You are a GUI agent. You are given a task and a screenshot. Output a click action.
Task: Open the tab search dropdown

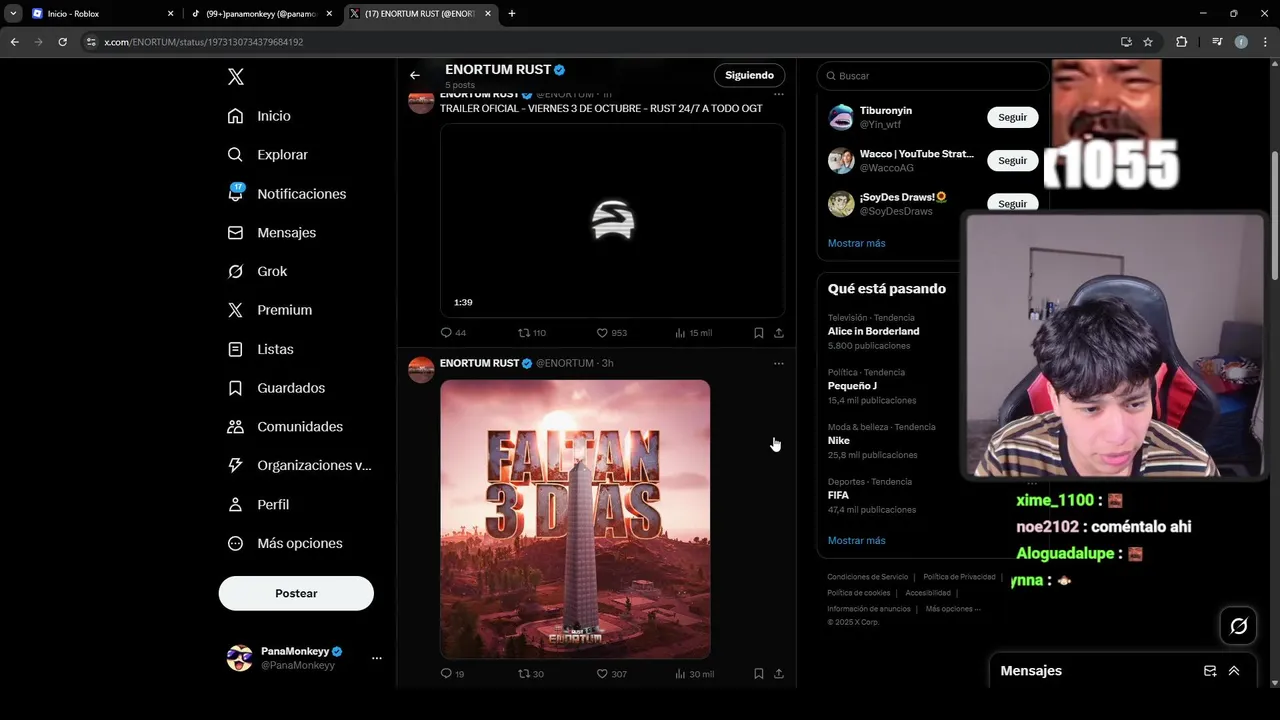[13, 14]
